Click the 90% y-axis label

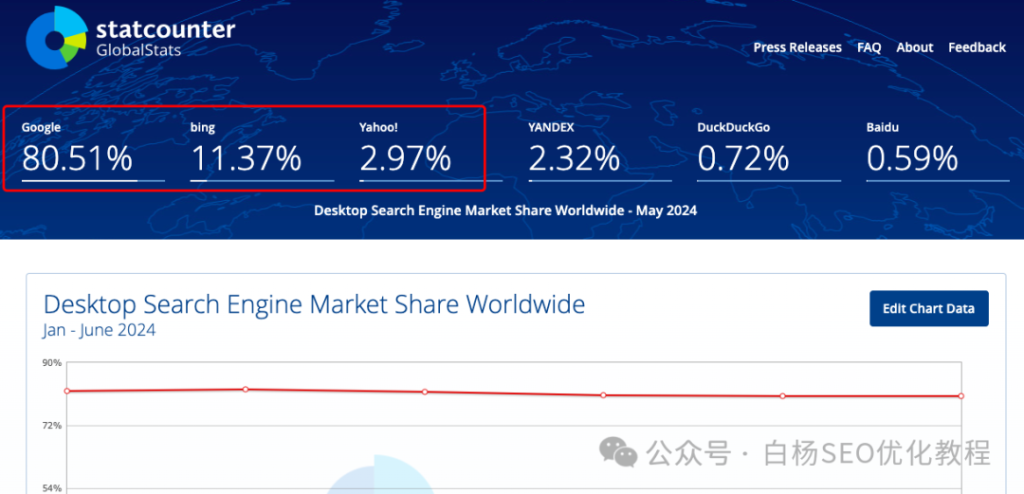(x=53, y=363)
